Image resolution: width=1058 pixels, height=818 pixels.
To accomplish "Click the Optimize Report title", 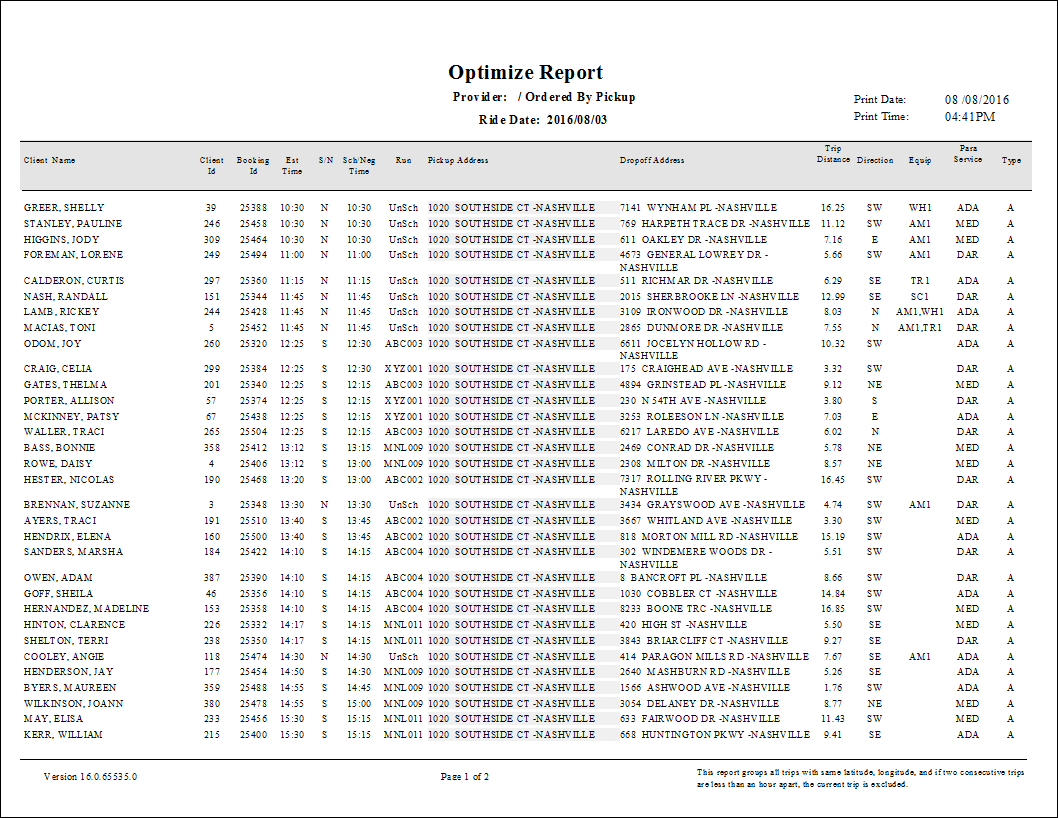I will pos(526,71).
